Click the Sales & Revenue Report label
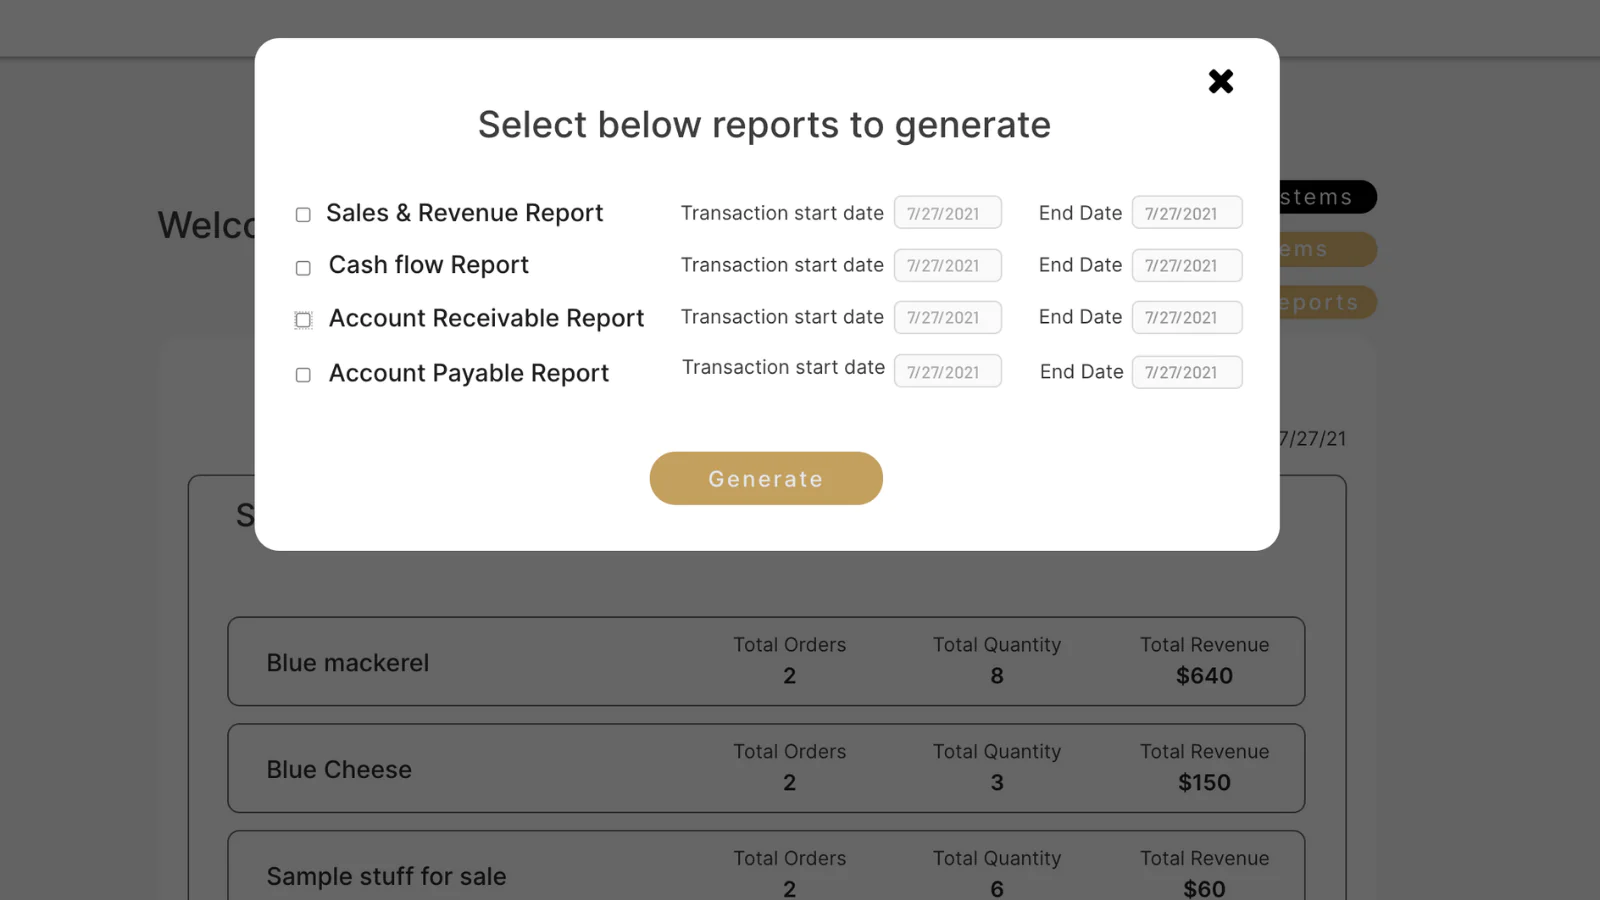The image size is (1600, 900). (x=464, y=213)
